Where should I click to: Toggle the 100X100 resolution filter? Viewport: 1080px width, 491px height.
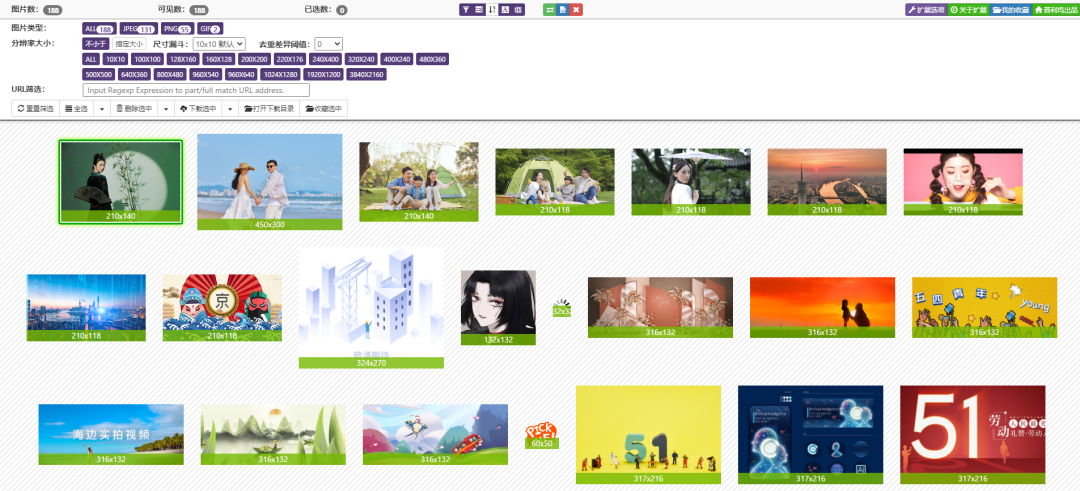pos(148,59)
